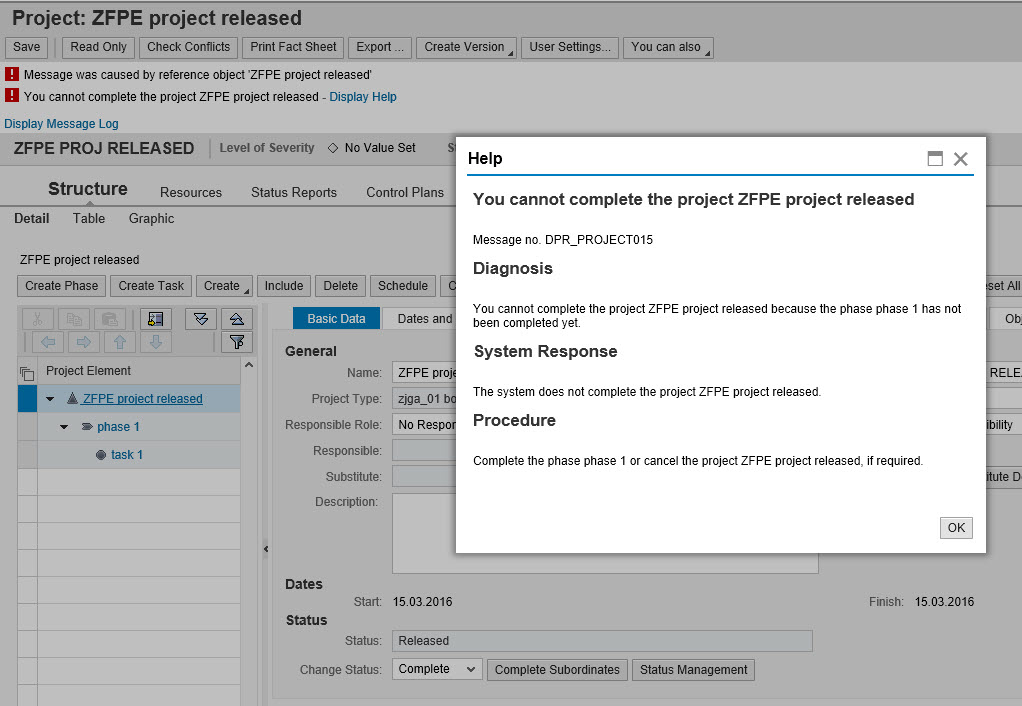1022x706 pixels.
Task: Click the red error icon beside 'Message was caused'
Action: tap(12, 74)
